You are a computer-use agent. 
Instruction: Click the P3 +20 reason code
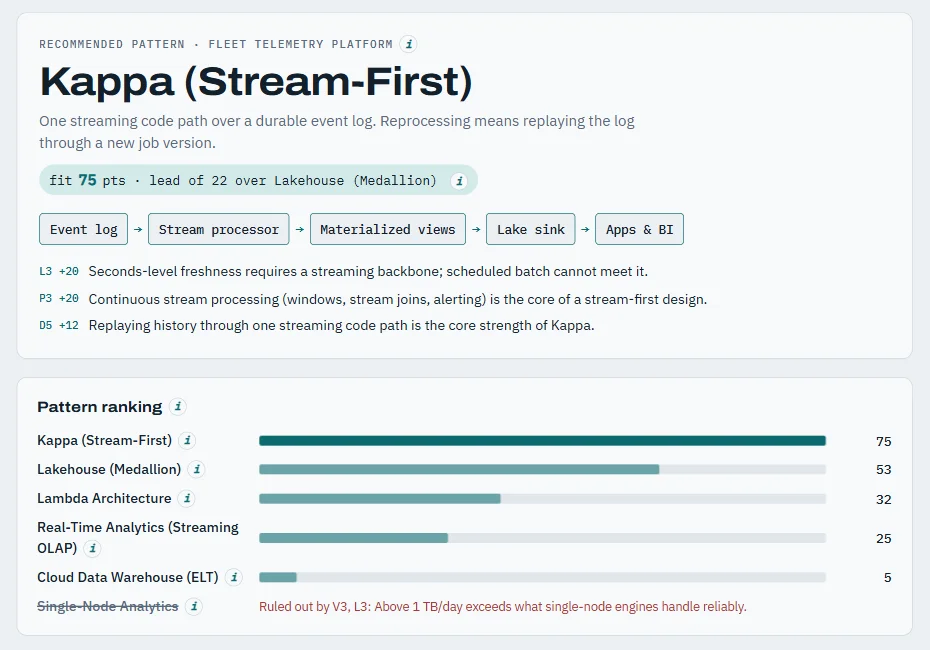coord(59,298)
